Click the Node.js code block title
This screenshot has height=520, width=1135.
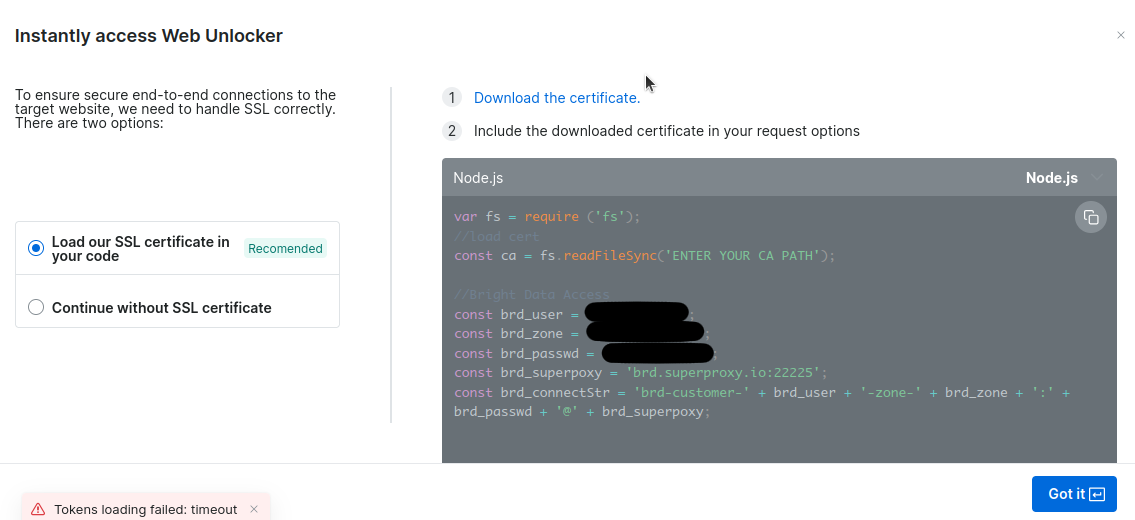click(x=478, y=177)
